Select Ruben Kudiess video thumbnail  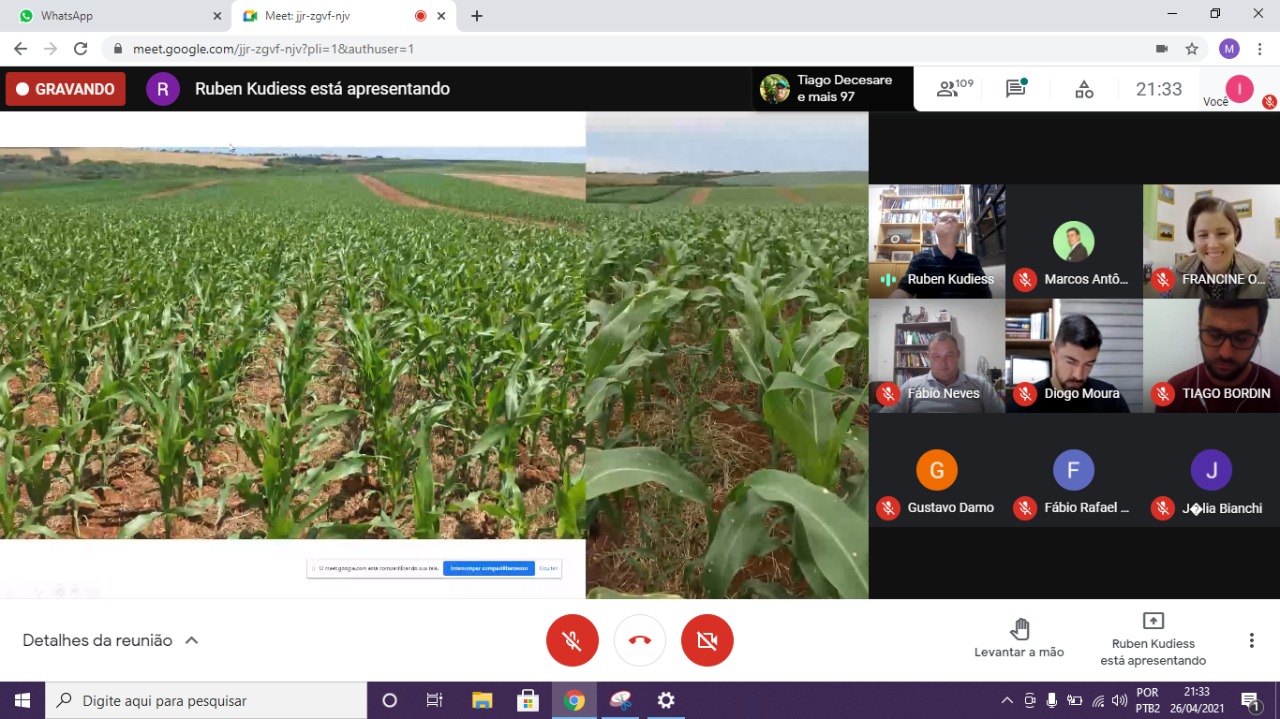click(937, 241)
